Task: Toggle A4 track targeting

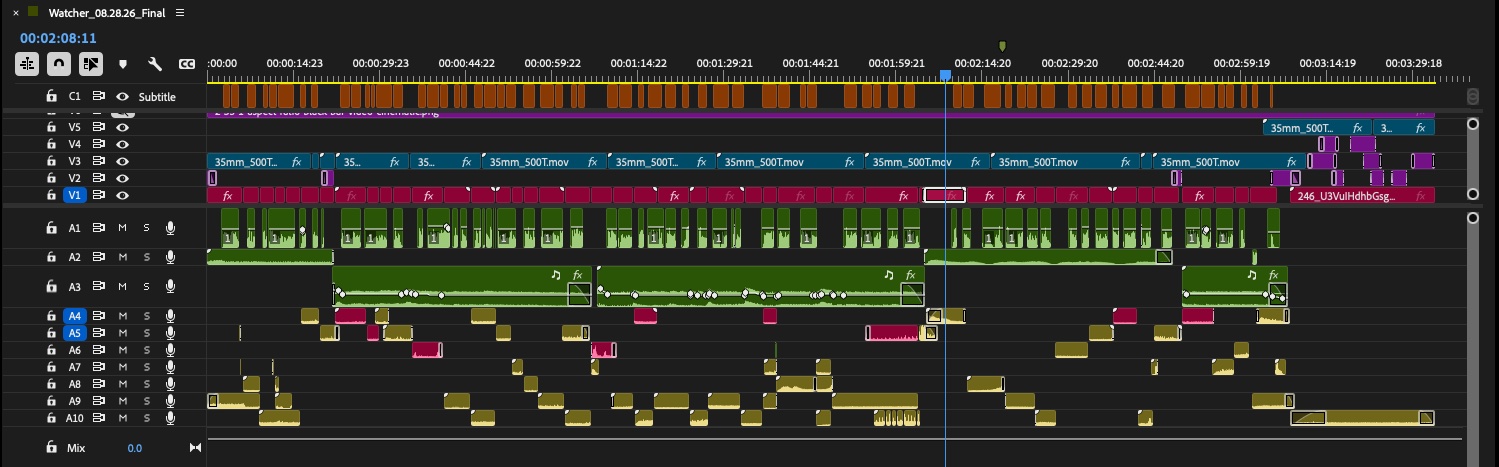Action: coord(75,316)
